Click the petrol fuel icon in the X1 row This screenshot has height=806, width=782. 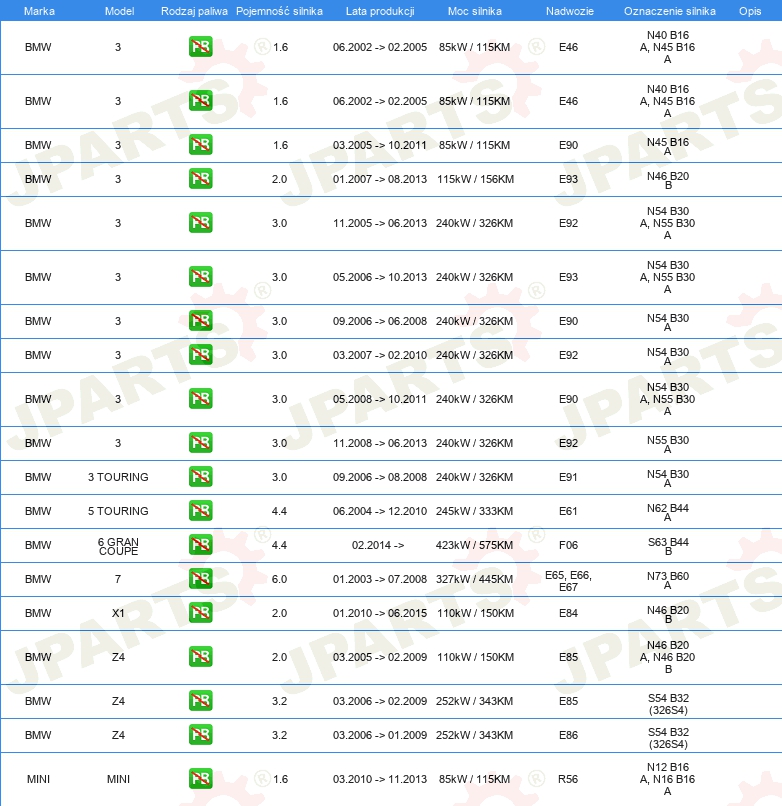tap(201, 612)
